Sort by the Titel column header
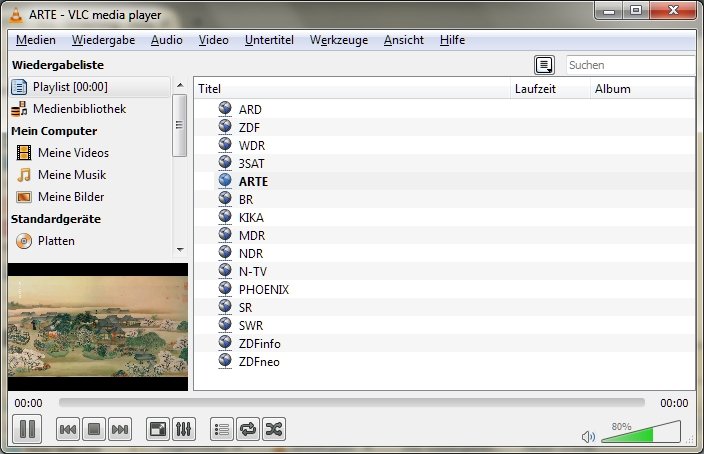This screenshot has height=454, width=704. coord(352,89)
